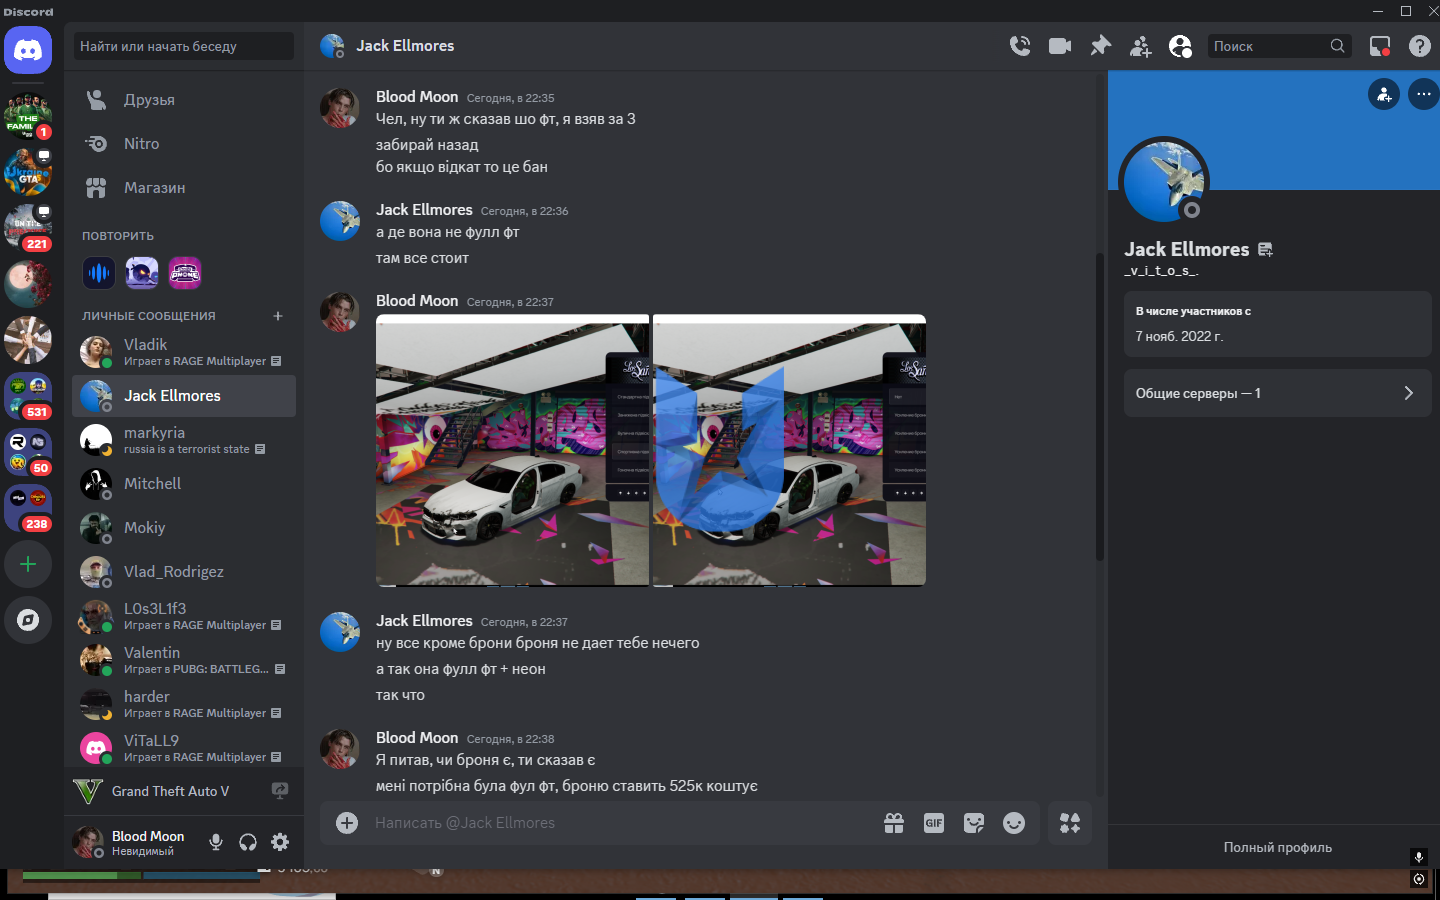The height and width of the screenshot is (900, 1440).
Task: Open the right car screenshot
Action: 789,450
